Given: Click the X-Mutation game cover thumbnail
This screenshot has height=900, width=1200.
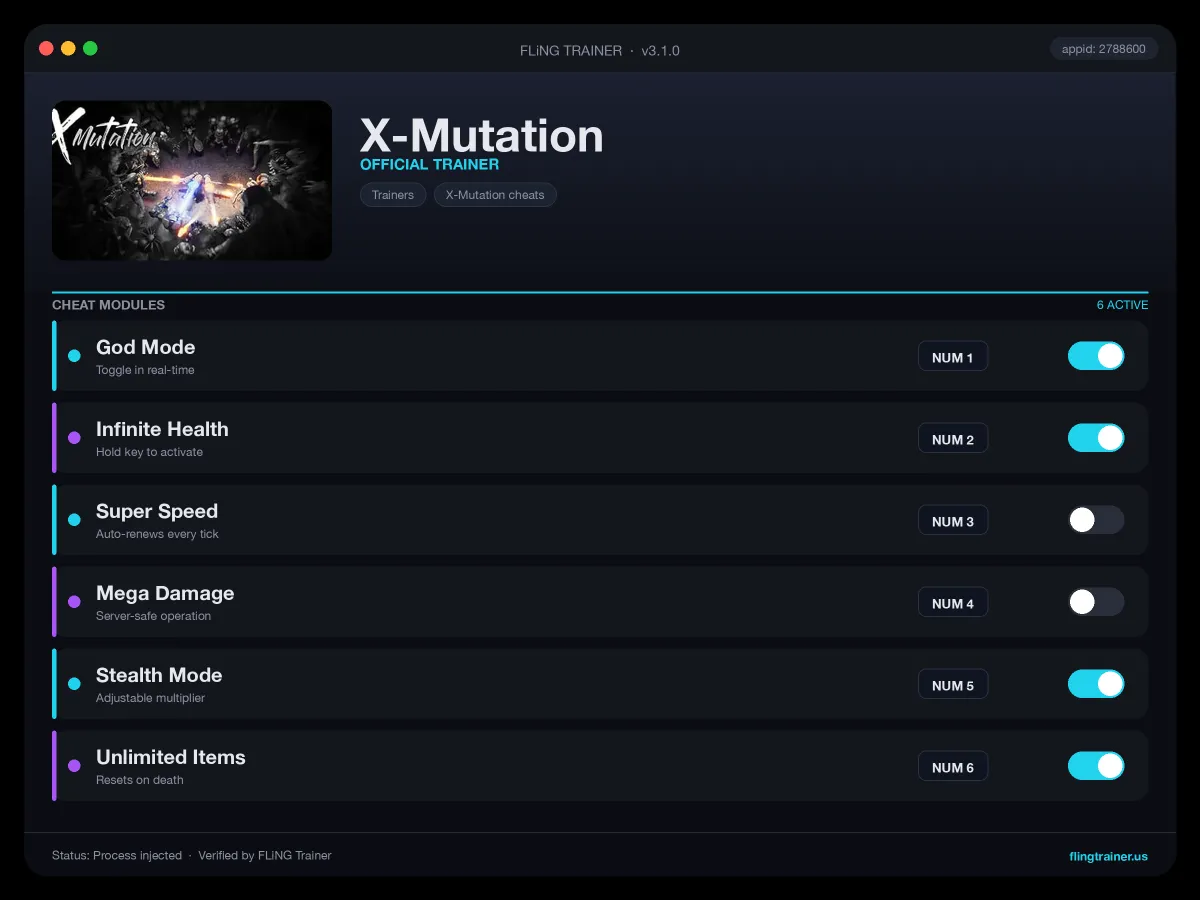Looking at the screenshot, I should click(192, 180).
